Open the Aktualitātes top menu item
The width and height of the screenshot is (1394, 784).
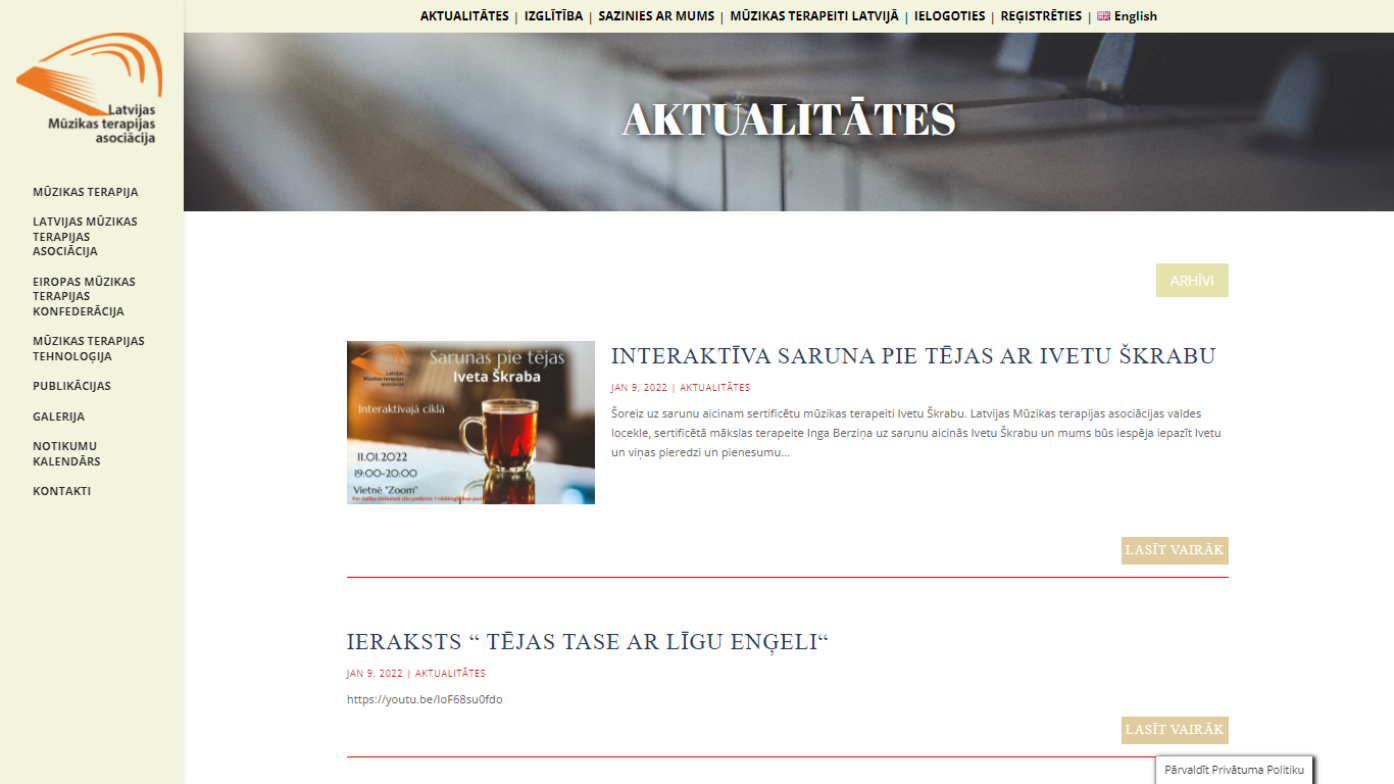[464, 16]
